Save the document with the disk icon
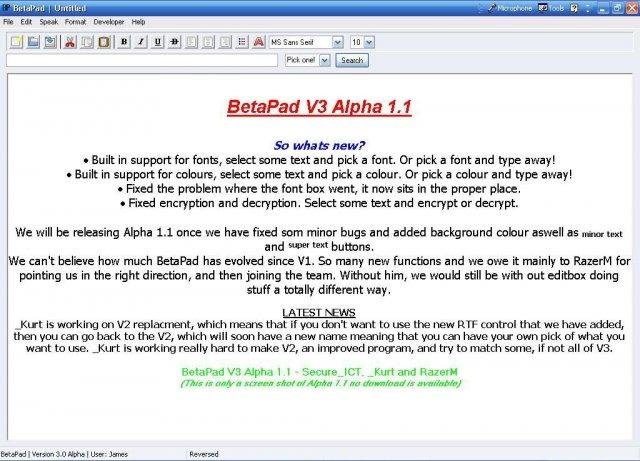This screenshot has width=640, height=461. pos(50,42)
